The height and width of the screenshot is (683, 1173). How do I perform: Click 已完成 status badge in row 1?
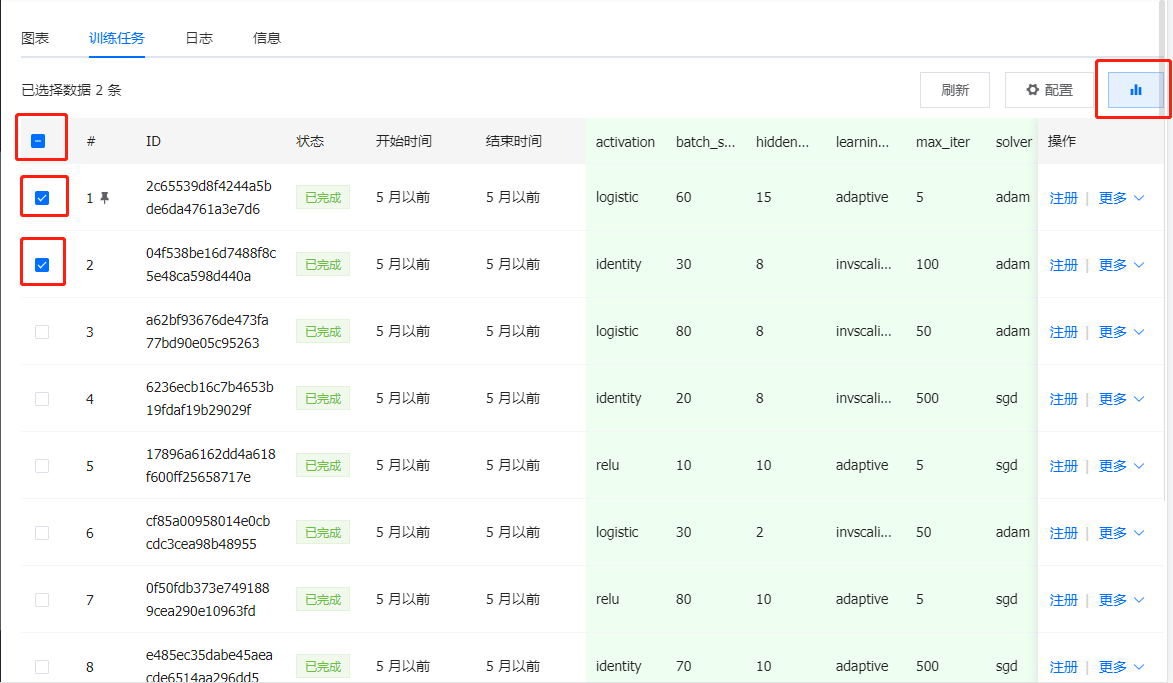(322, 197)
